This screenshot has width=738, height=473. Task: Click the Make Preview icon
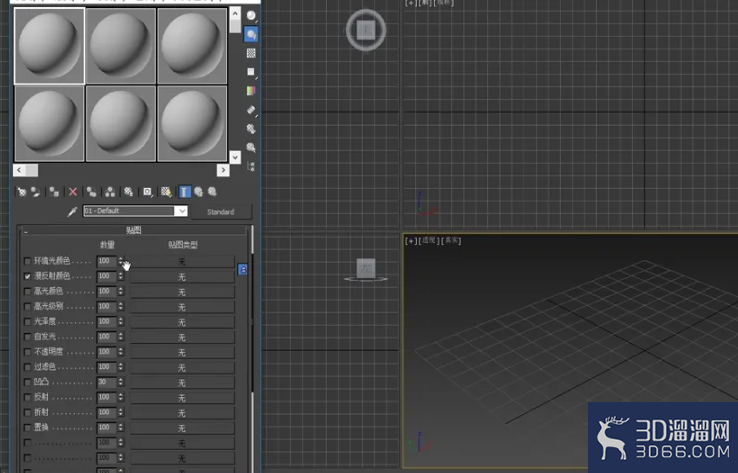(251, 110)
